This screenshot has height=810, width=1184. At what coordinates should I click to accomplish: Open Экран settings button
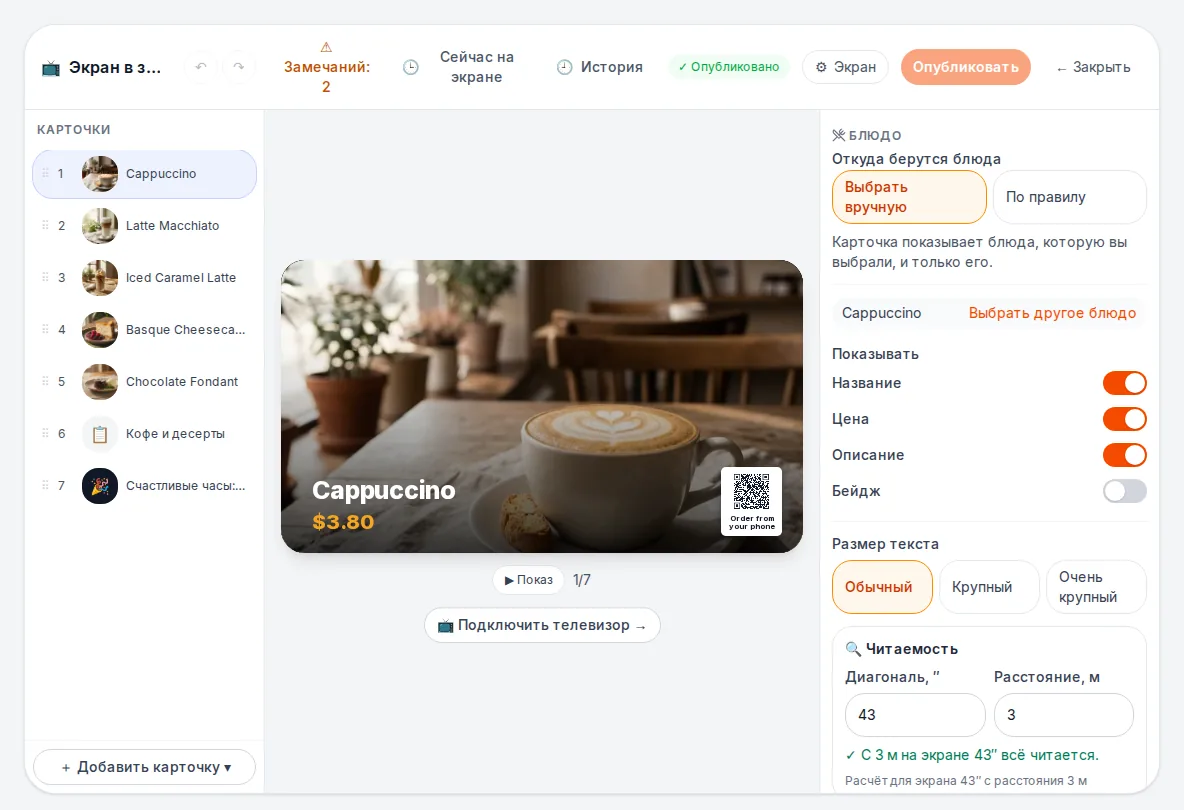845,67
